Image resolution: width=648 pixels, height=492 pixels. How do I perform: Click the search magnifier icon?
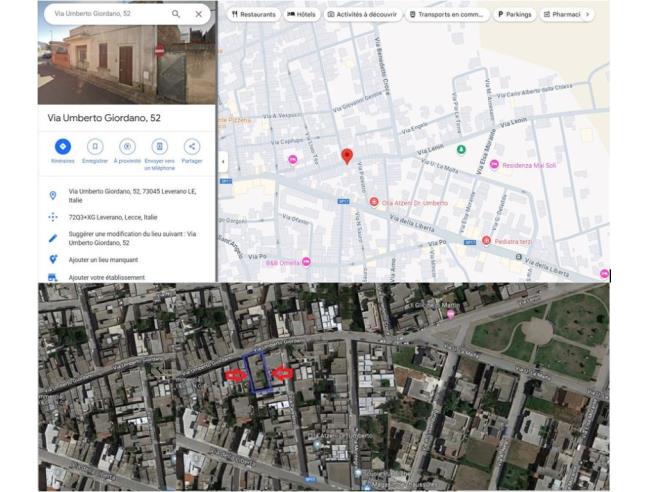[x=176, y=15]
